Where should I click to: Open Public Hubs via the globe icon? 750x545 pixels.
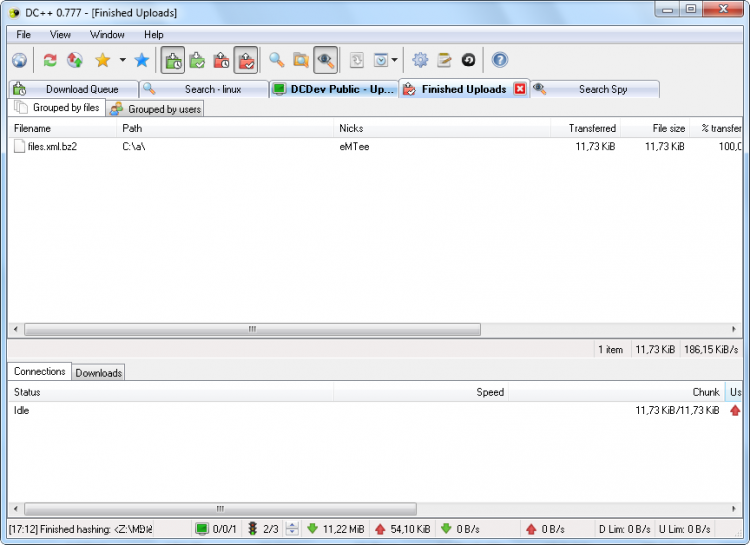point(20,60)
